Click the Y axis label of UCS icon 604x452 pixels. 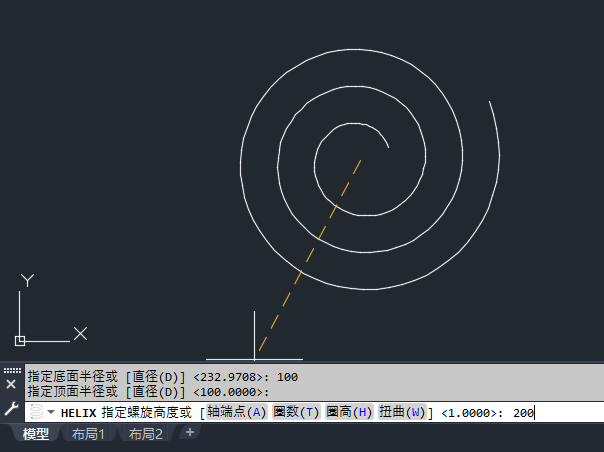pyautogui.click(x=27, y=280)
